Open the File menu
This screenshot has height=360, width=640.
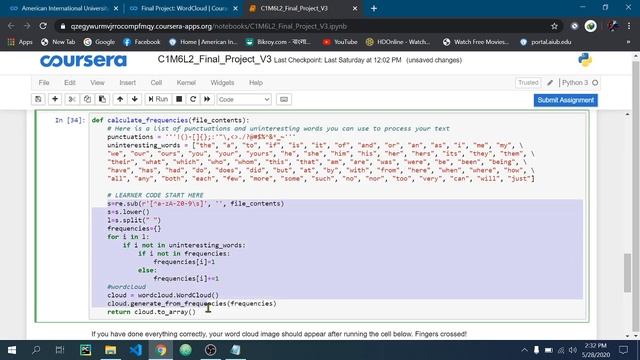click(44, 82)
